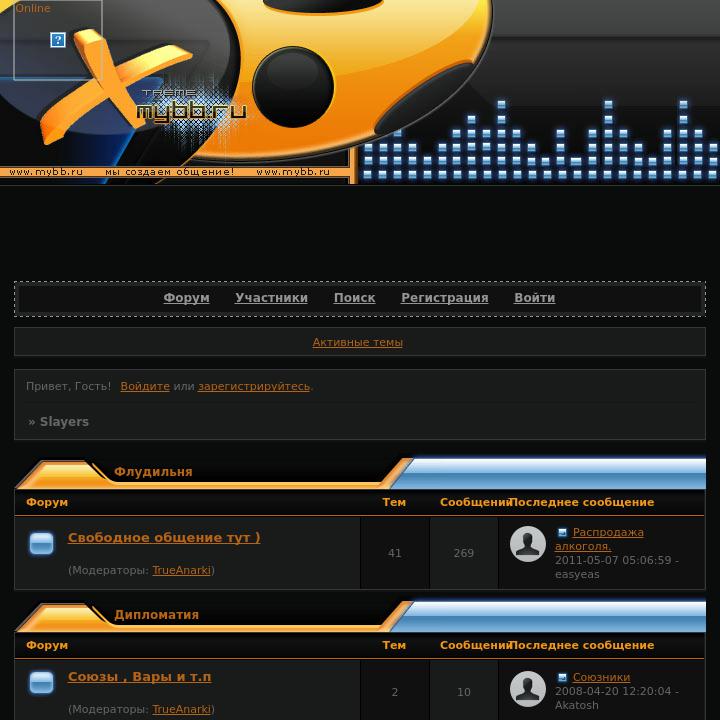The image size is (720, 720).
Task: Click the date 2008-04-20 12:20:04
Action: tap(613, 691)
